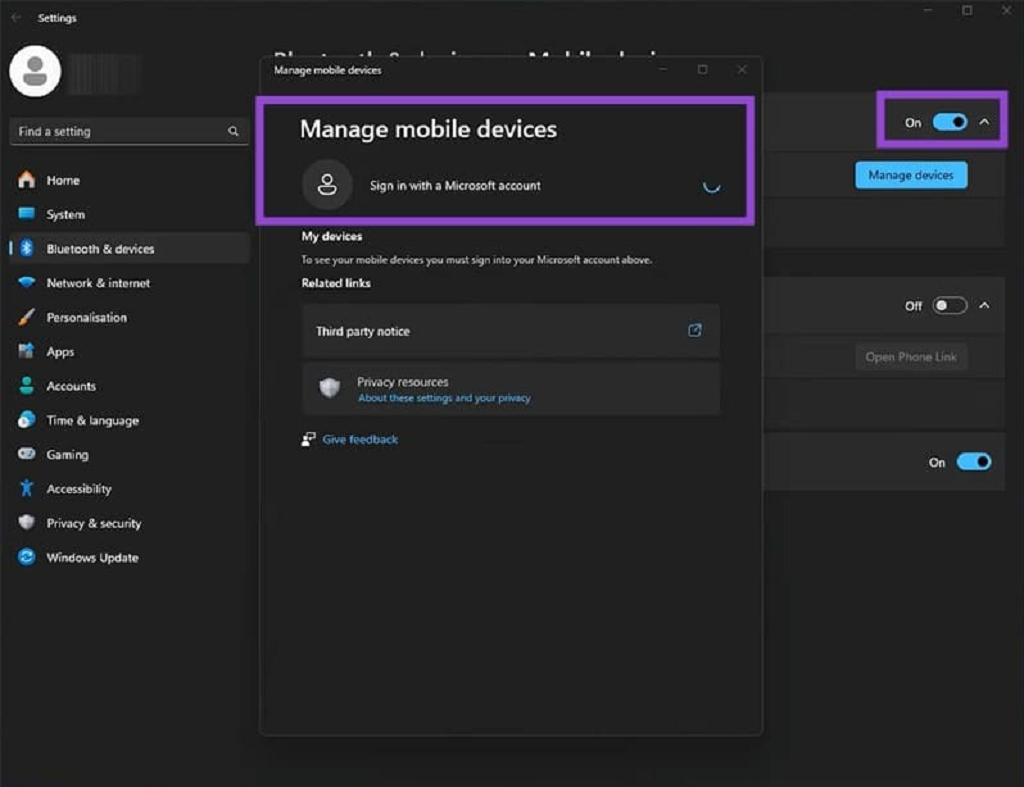Turn off the top highlighted On toggle
This screenshot has width=1024, height=787.
(950, 122)
